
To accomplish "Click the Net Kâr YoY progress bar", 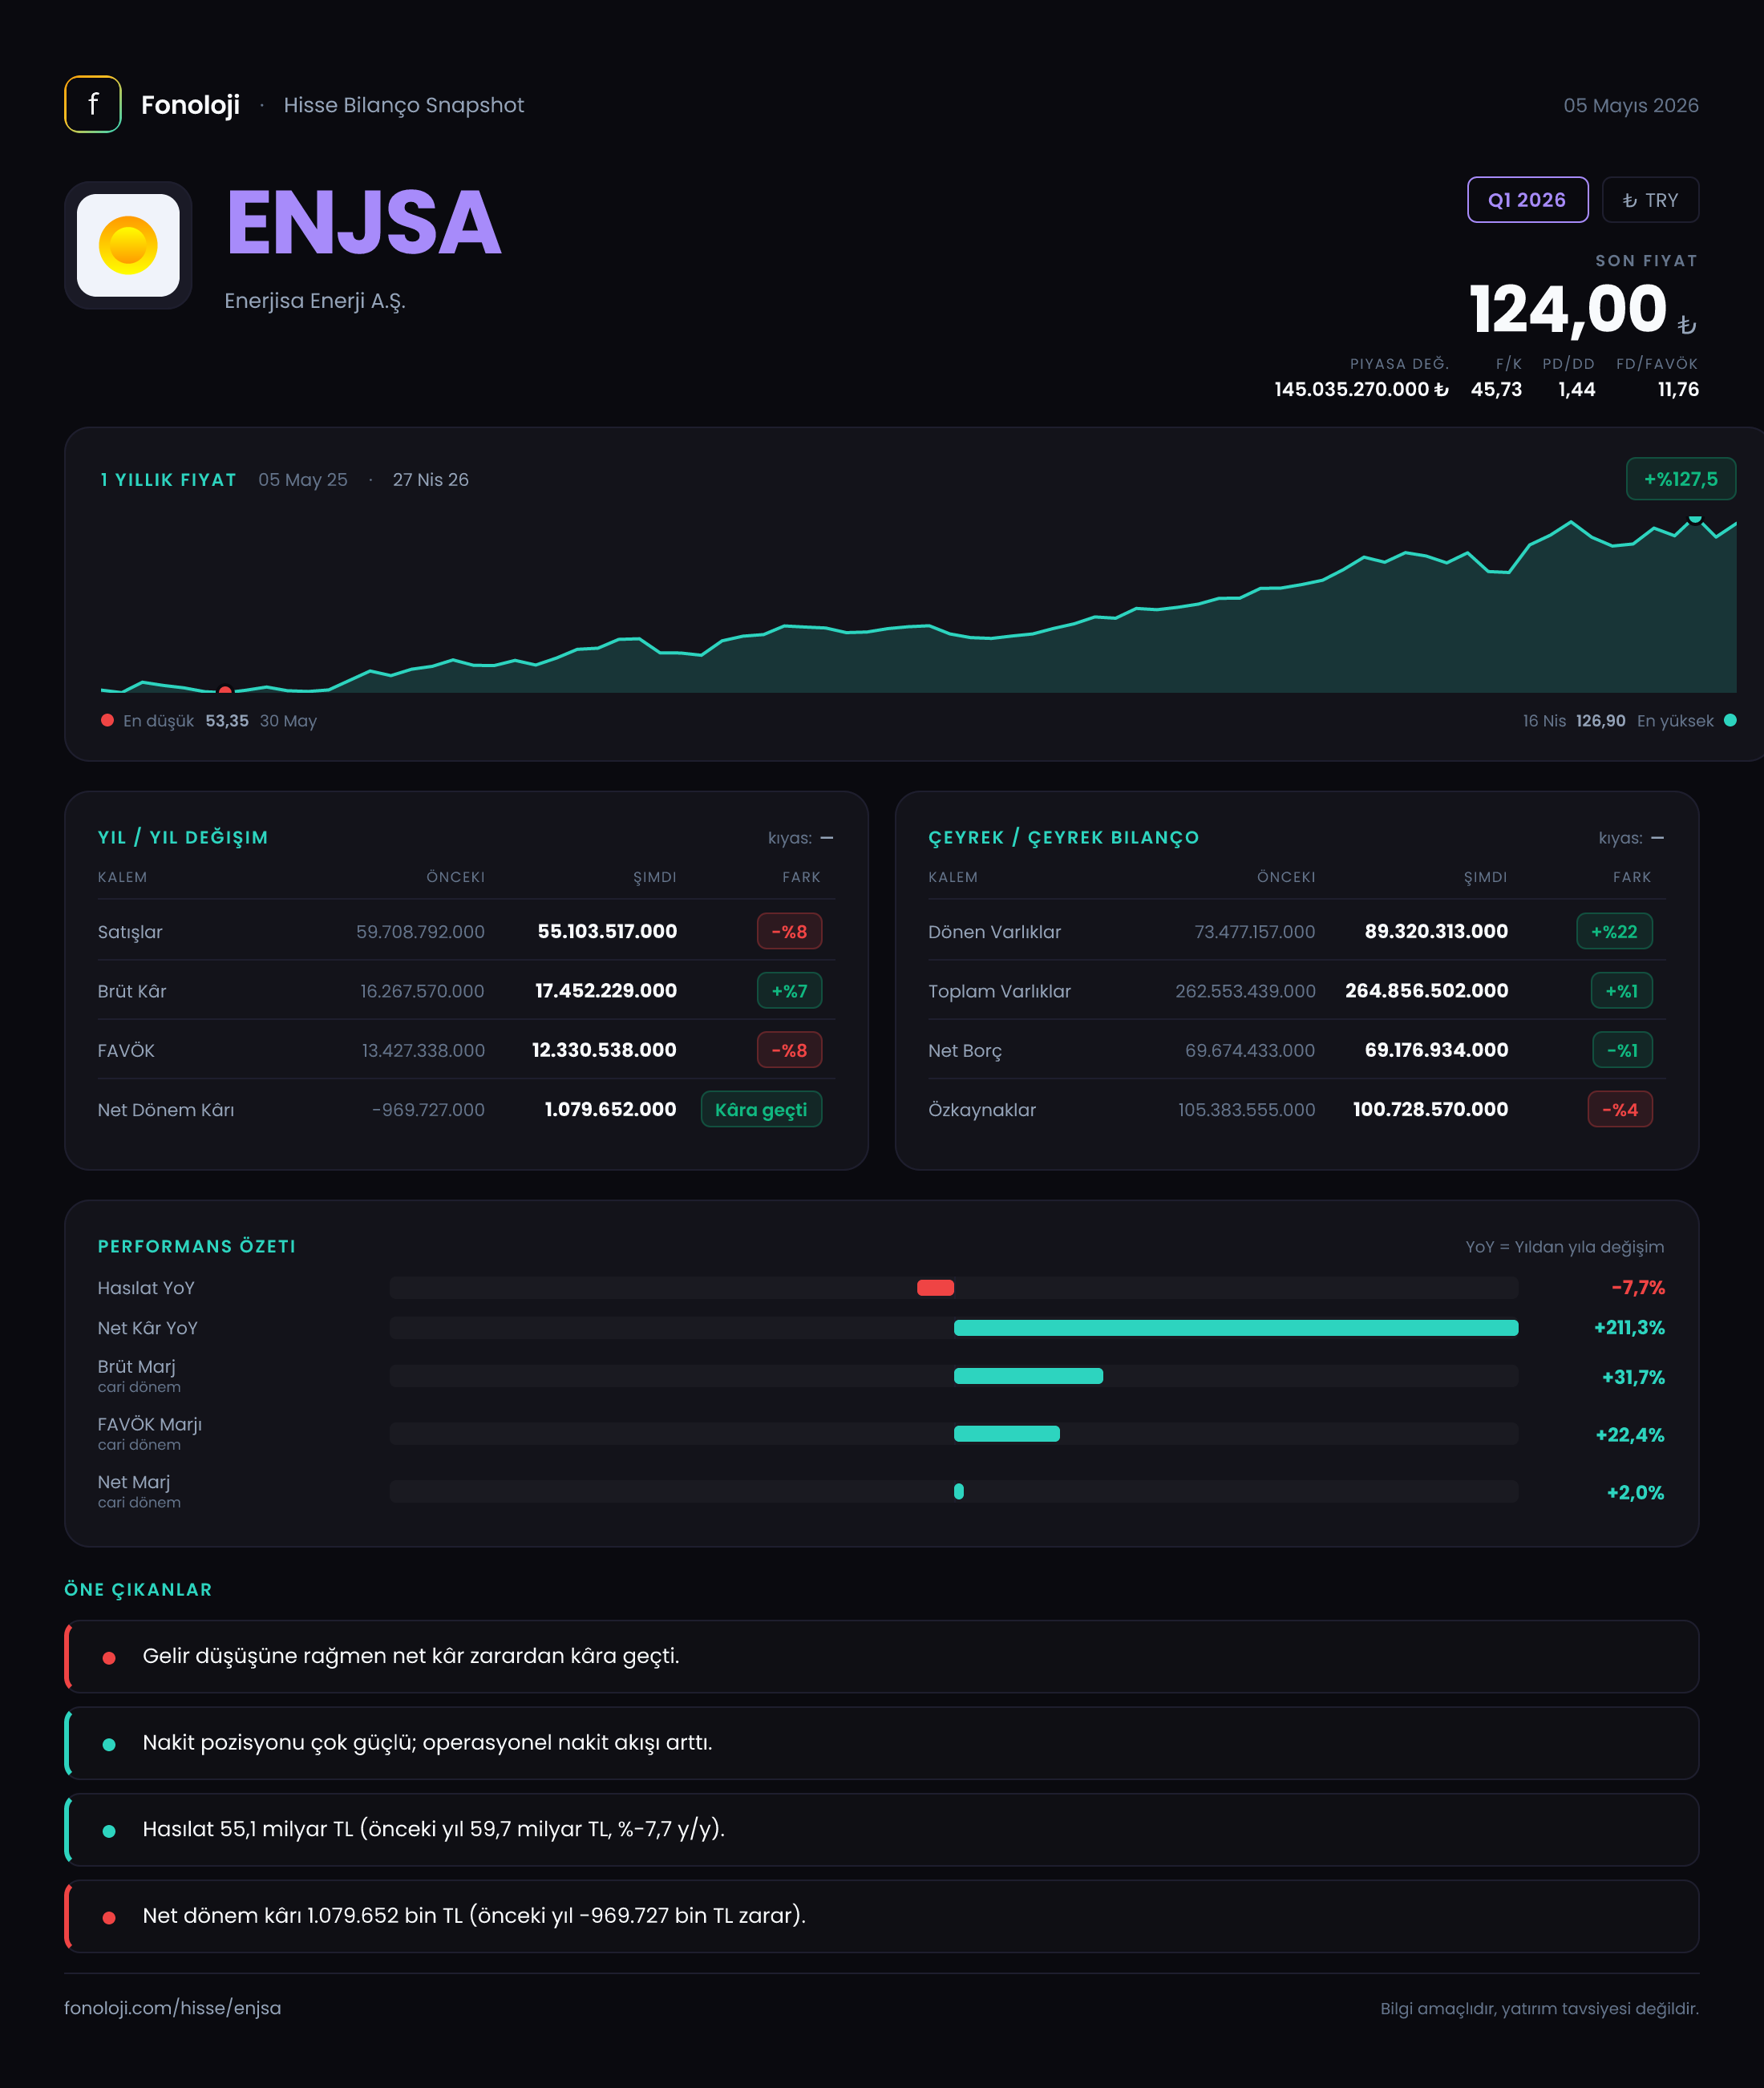I will (1236, 1327).
